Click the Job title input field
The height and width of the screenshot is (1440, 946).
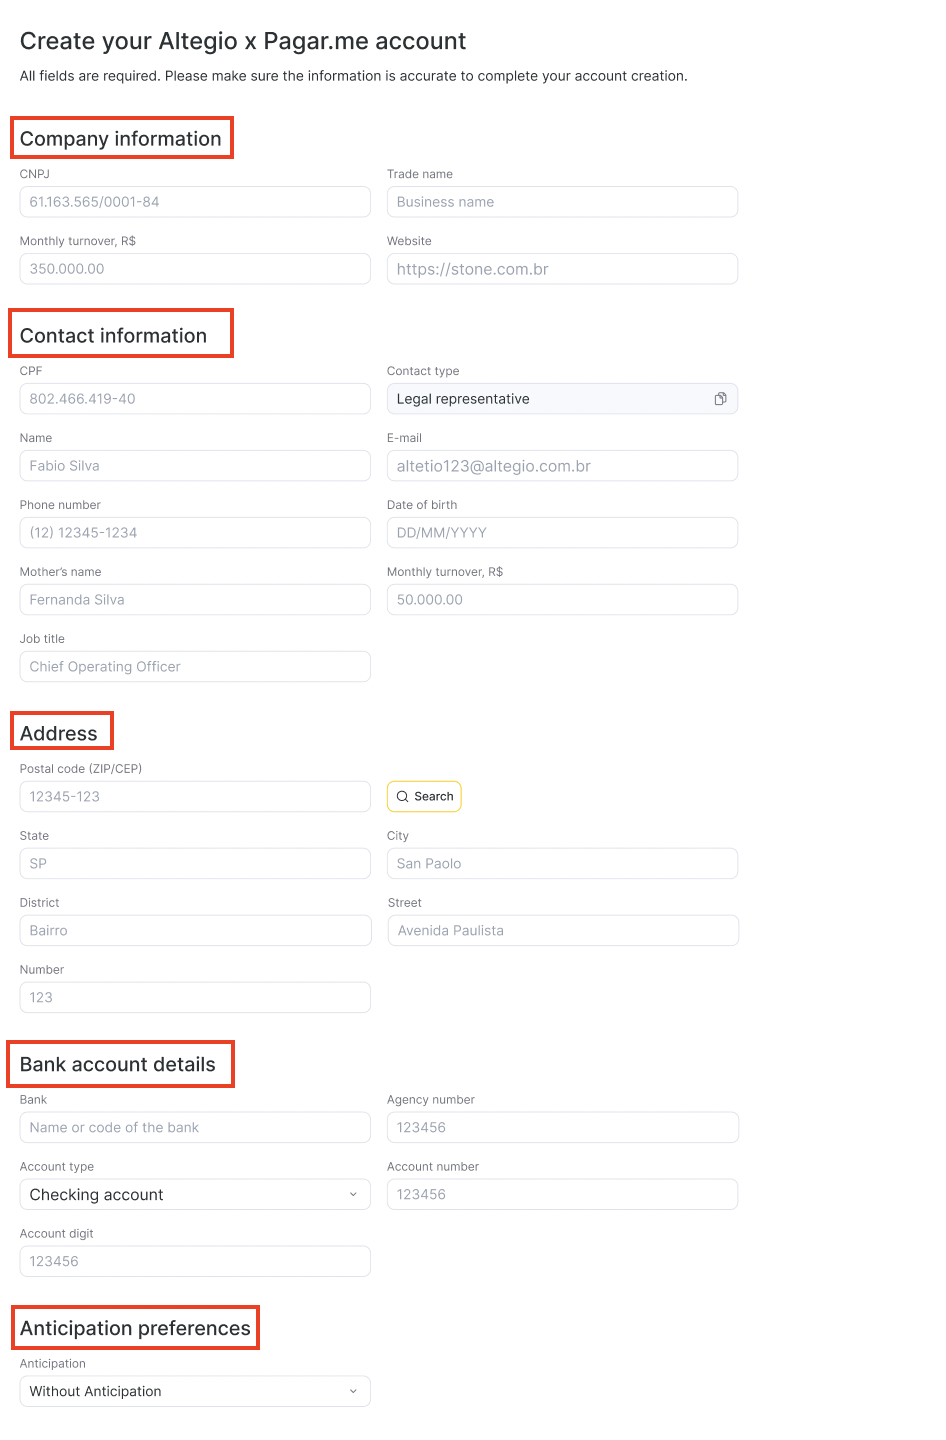pyautogui.click(x=195, y=667)
